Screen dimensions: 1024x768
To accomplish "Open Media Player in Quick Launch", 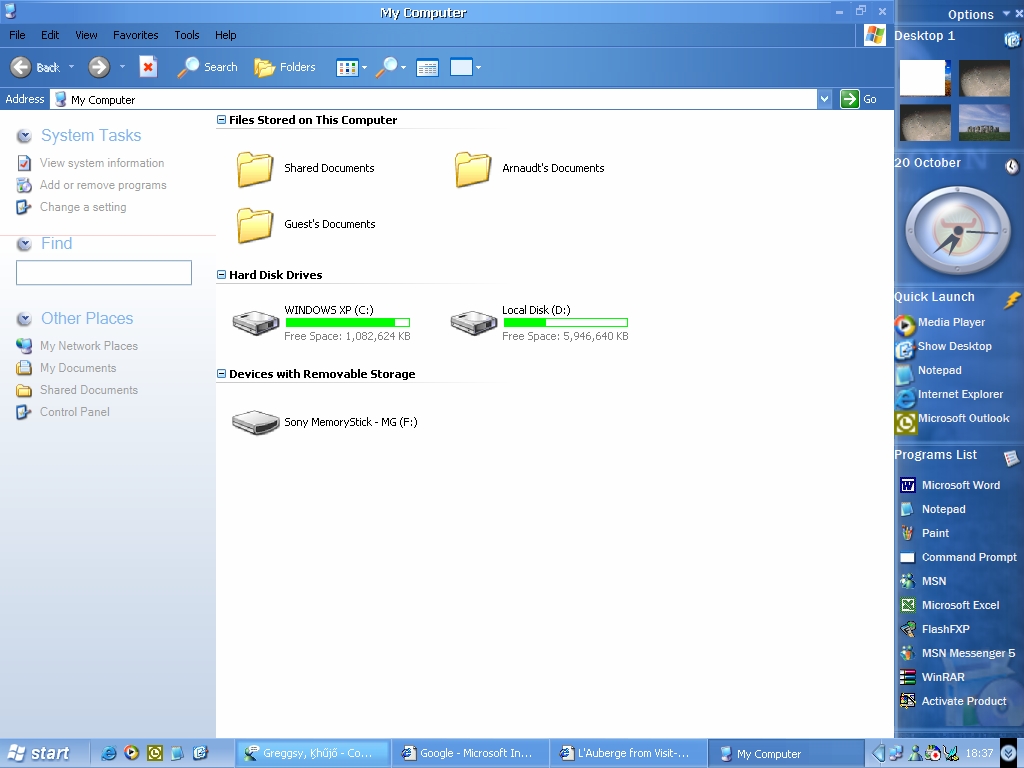I will pyautogui.click(x=950, y=322).
